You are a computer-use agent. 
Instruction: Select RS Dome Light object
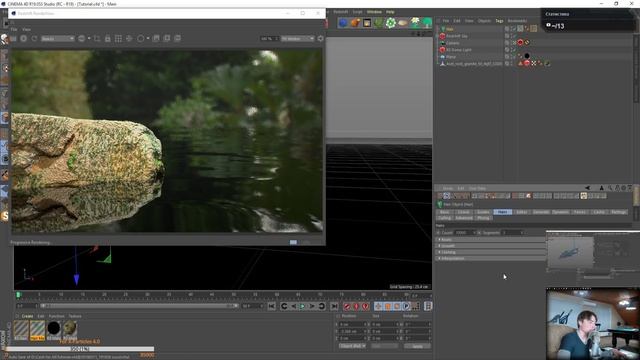pos(458,50)
